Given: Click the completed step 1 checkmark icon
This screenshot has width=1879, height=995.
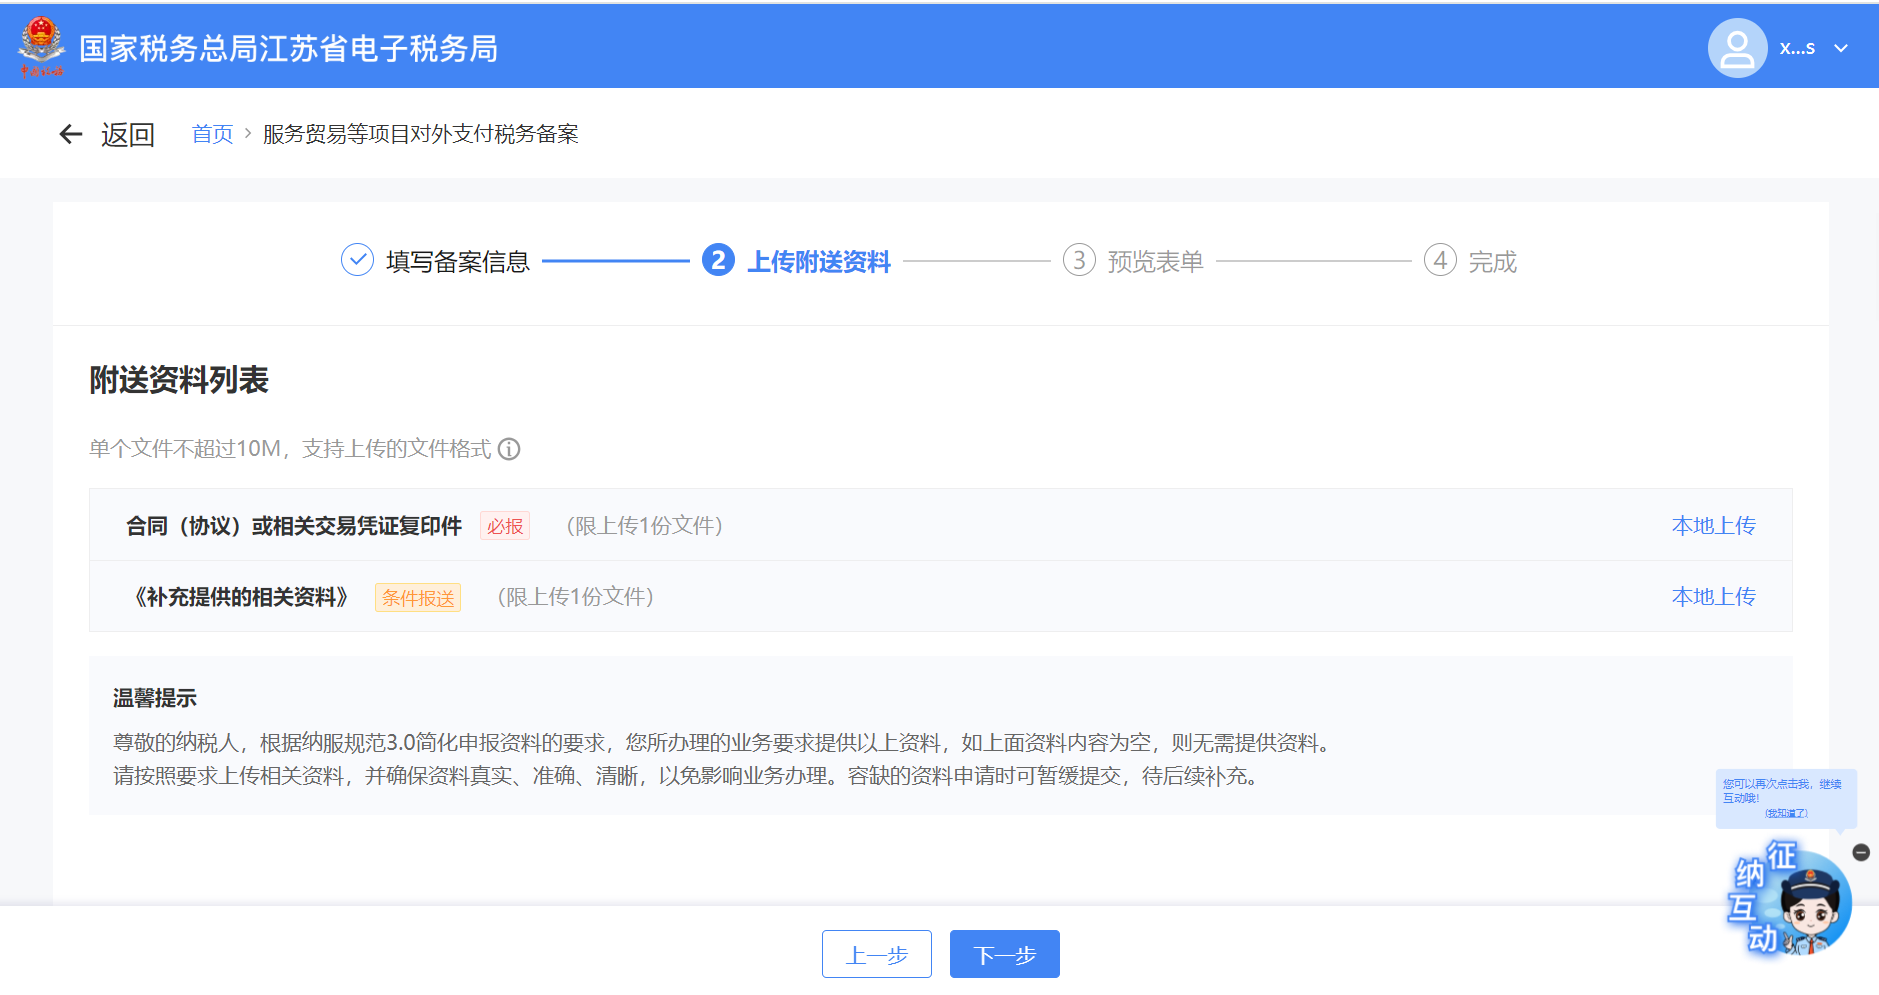Looking at the screenshot, I should pos(357,260).
